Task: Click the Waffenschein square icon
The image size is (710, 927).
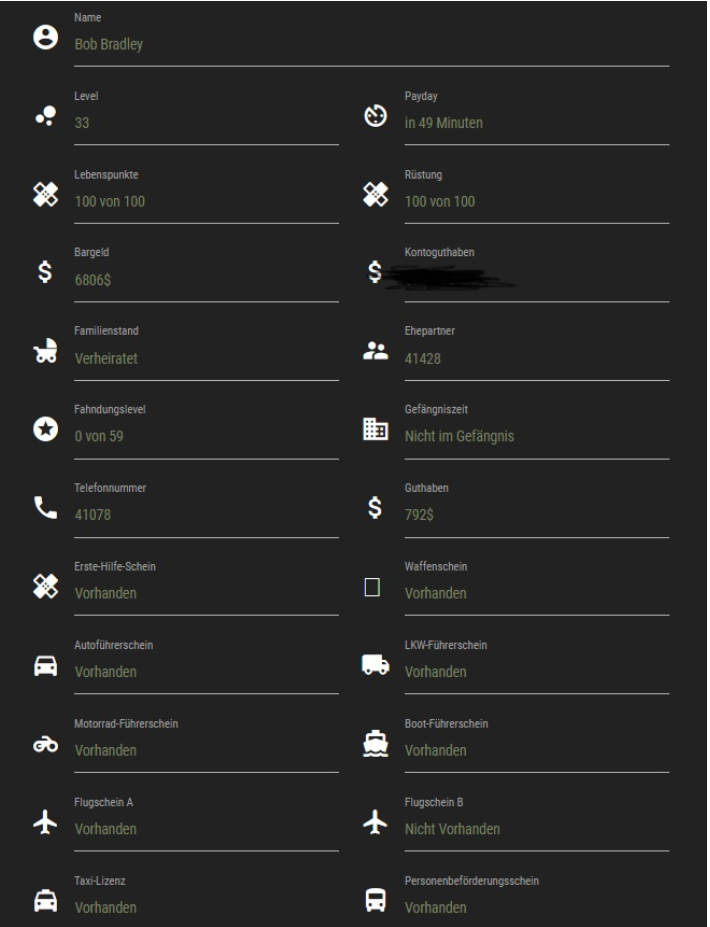Action: click(375, 588)
